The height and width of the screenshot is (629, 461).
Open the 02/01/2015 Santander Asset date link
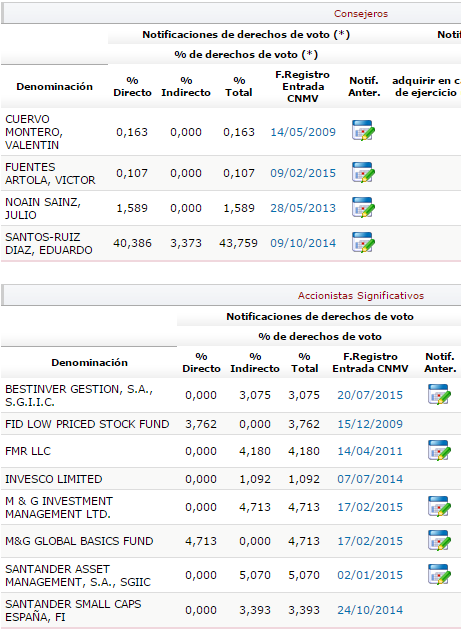pos(370,575)
